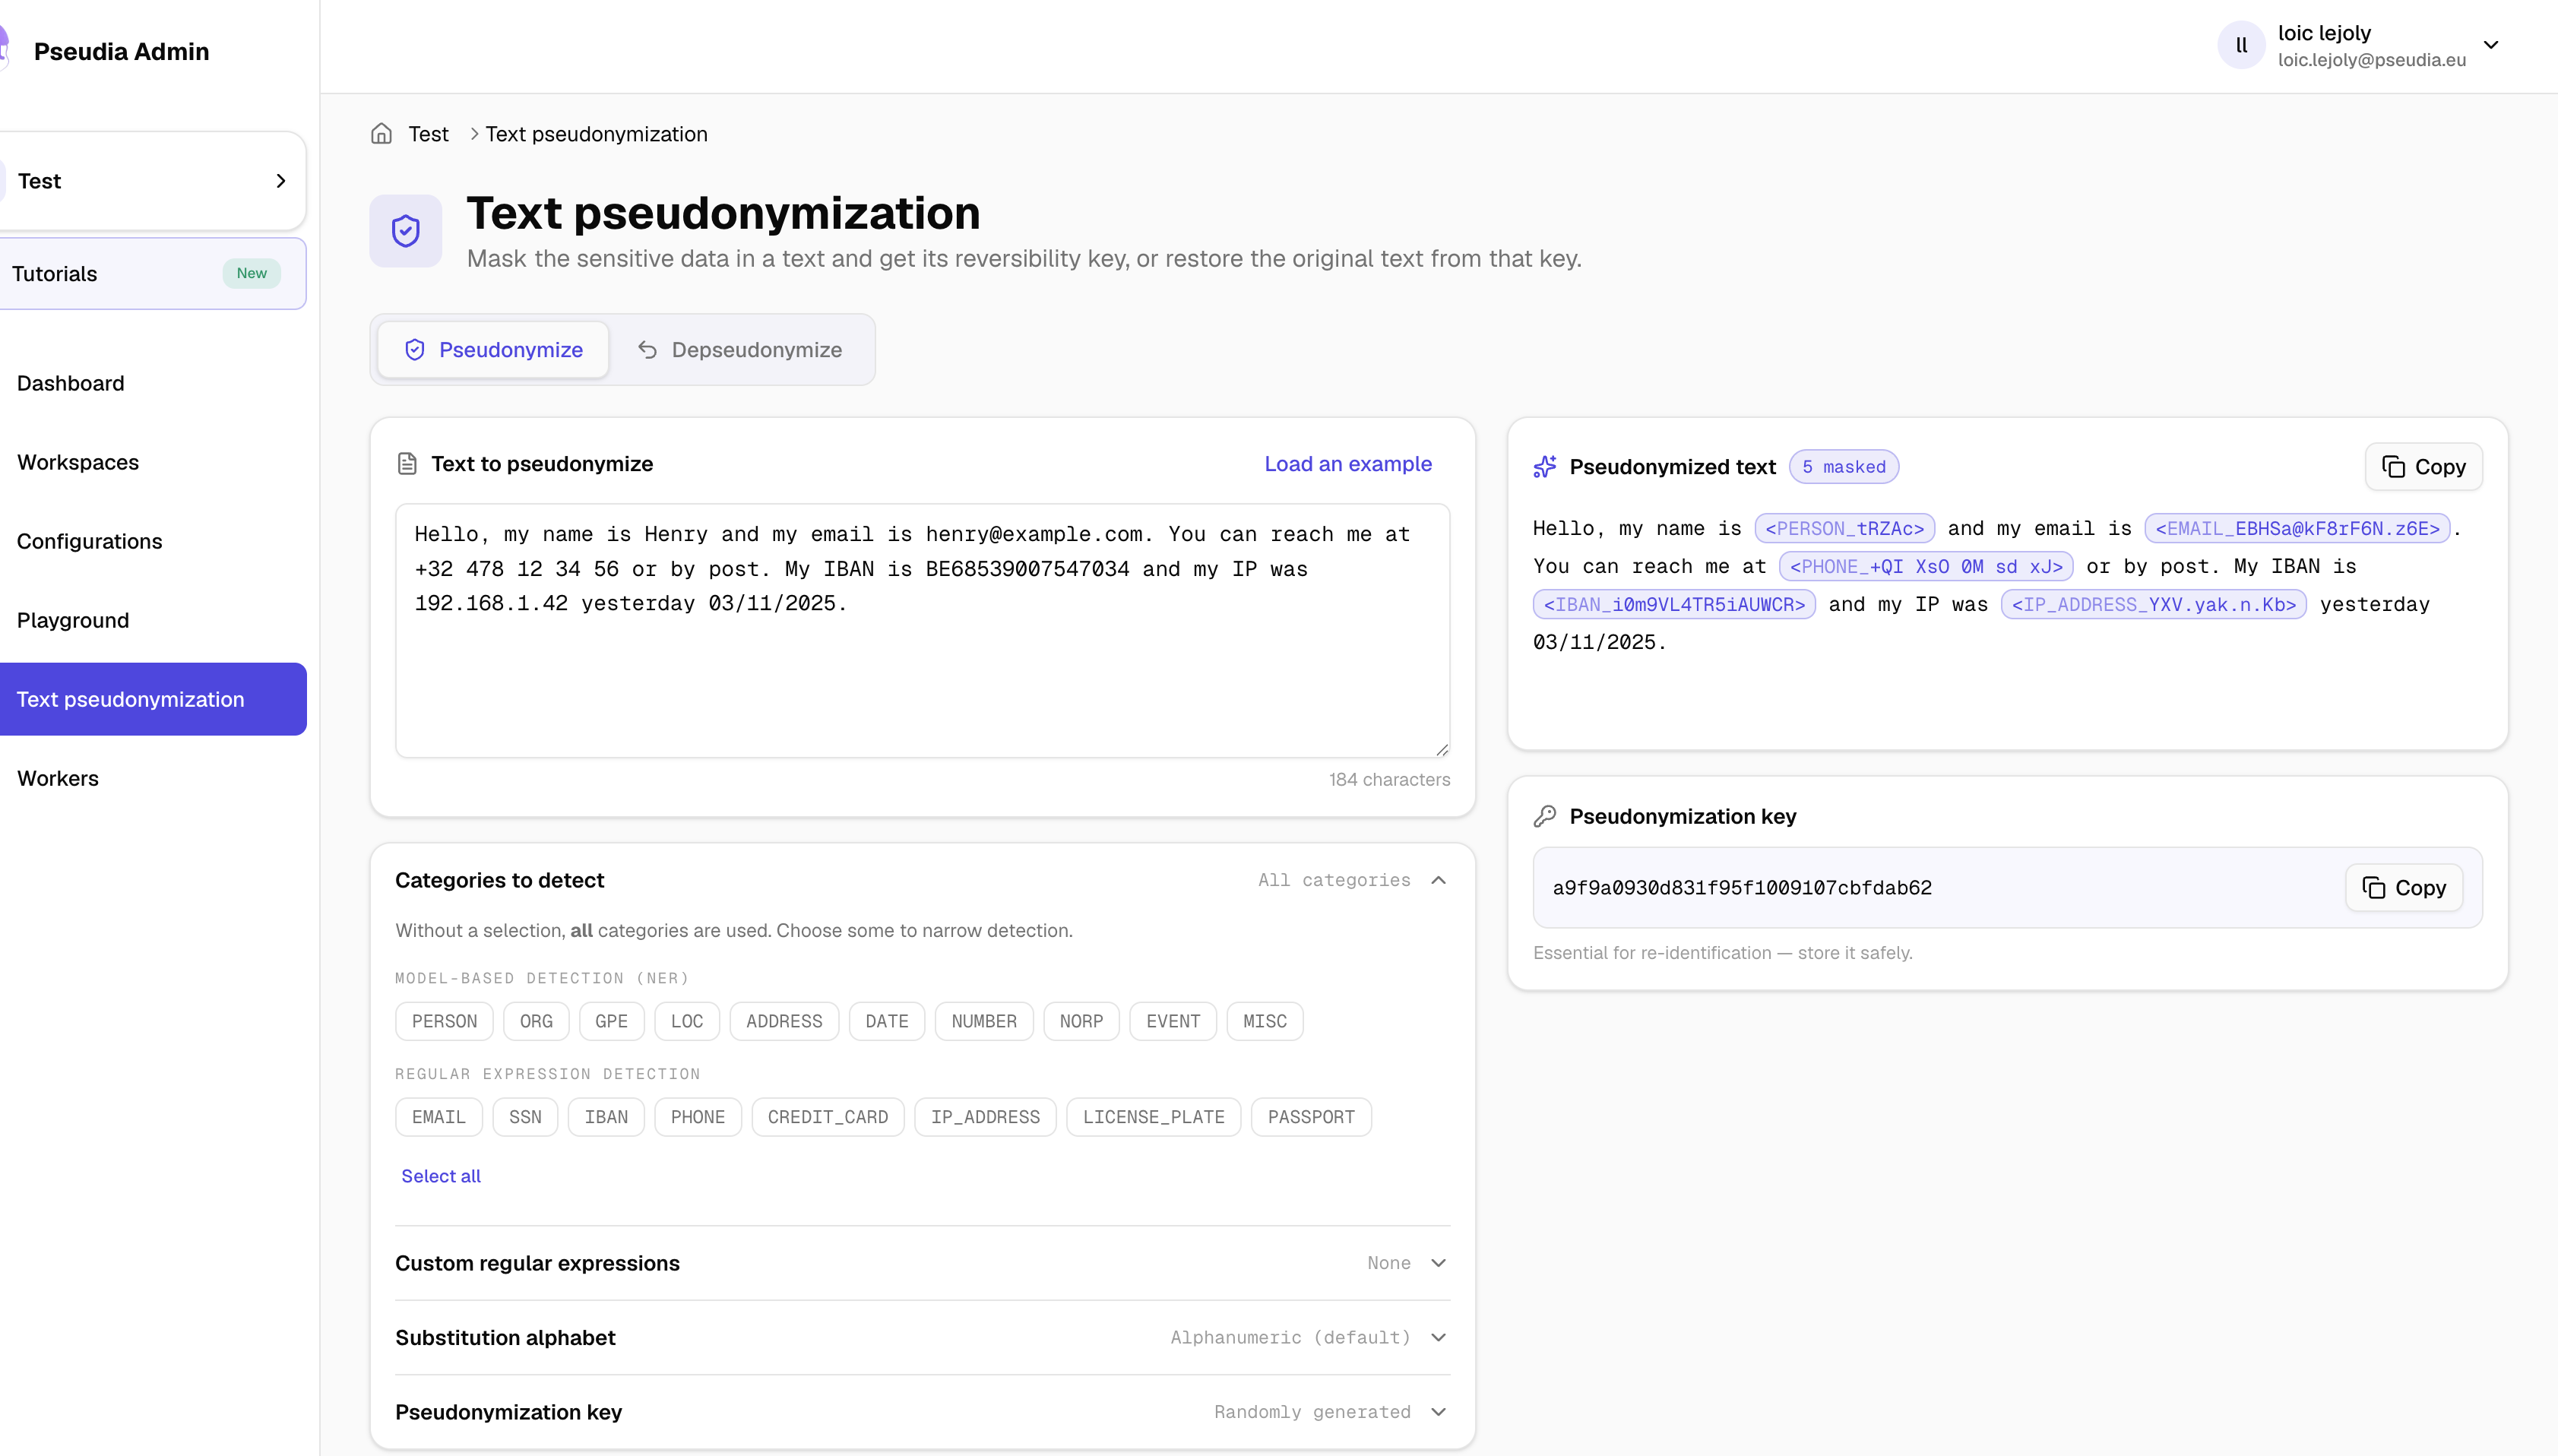Toggle the EMAIL regex chip
This screenshot has height=1456, width=2558.
tap(439, 1117)
